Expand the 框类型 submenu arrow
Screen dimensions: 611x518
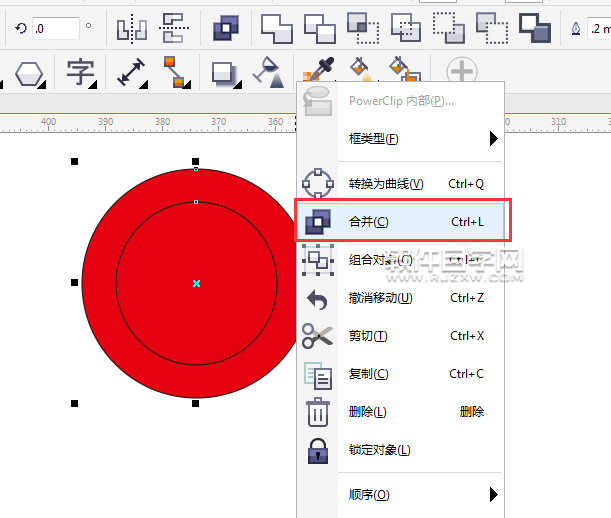pyautogui.click(x=494, y=138)
